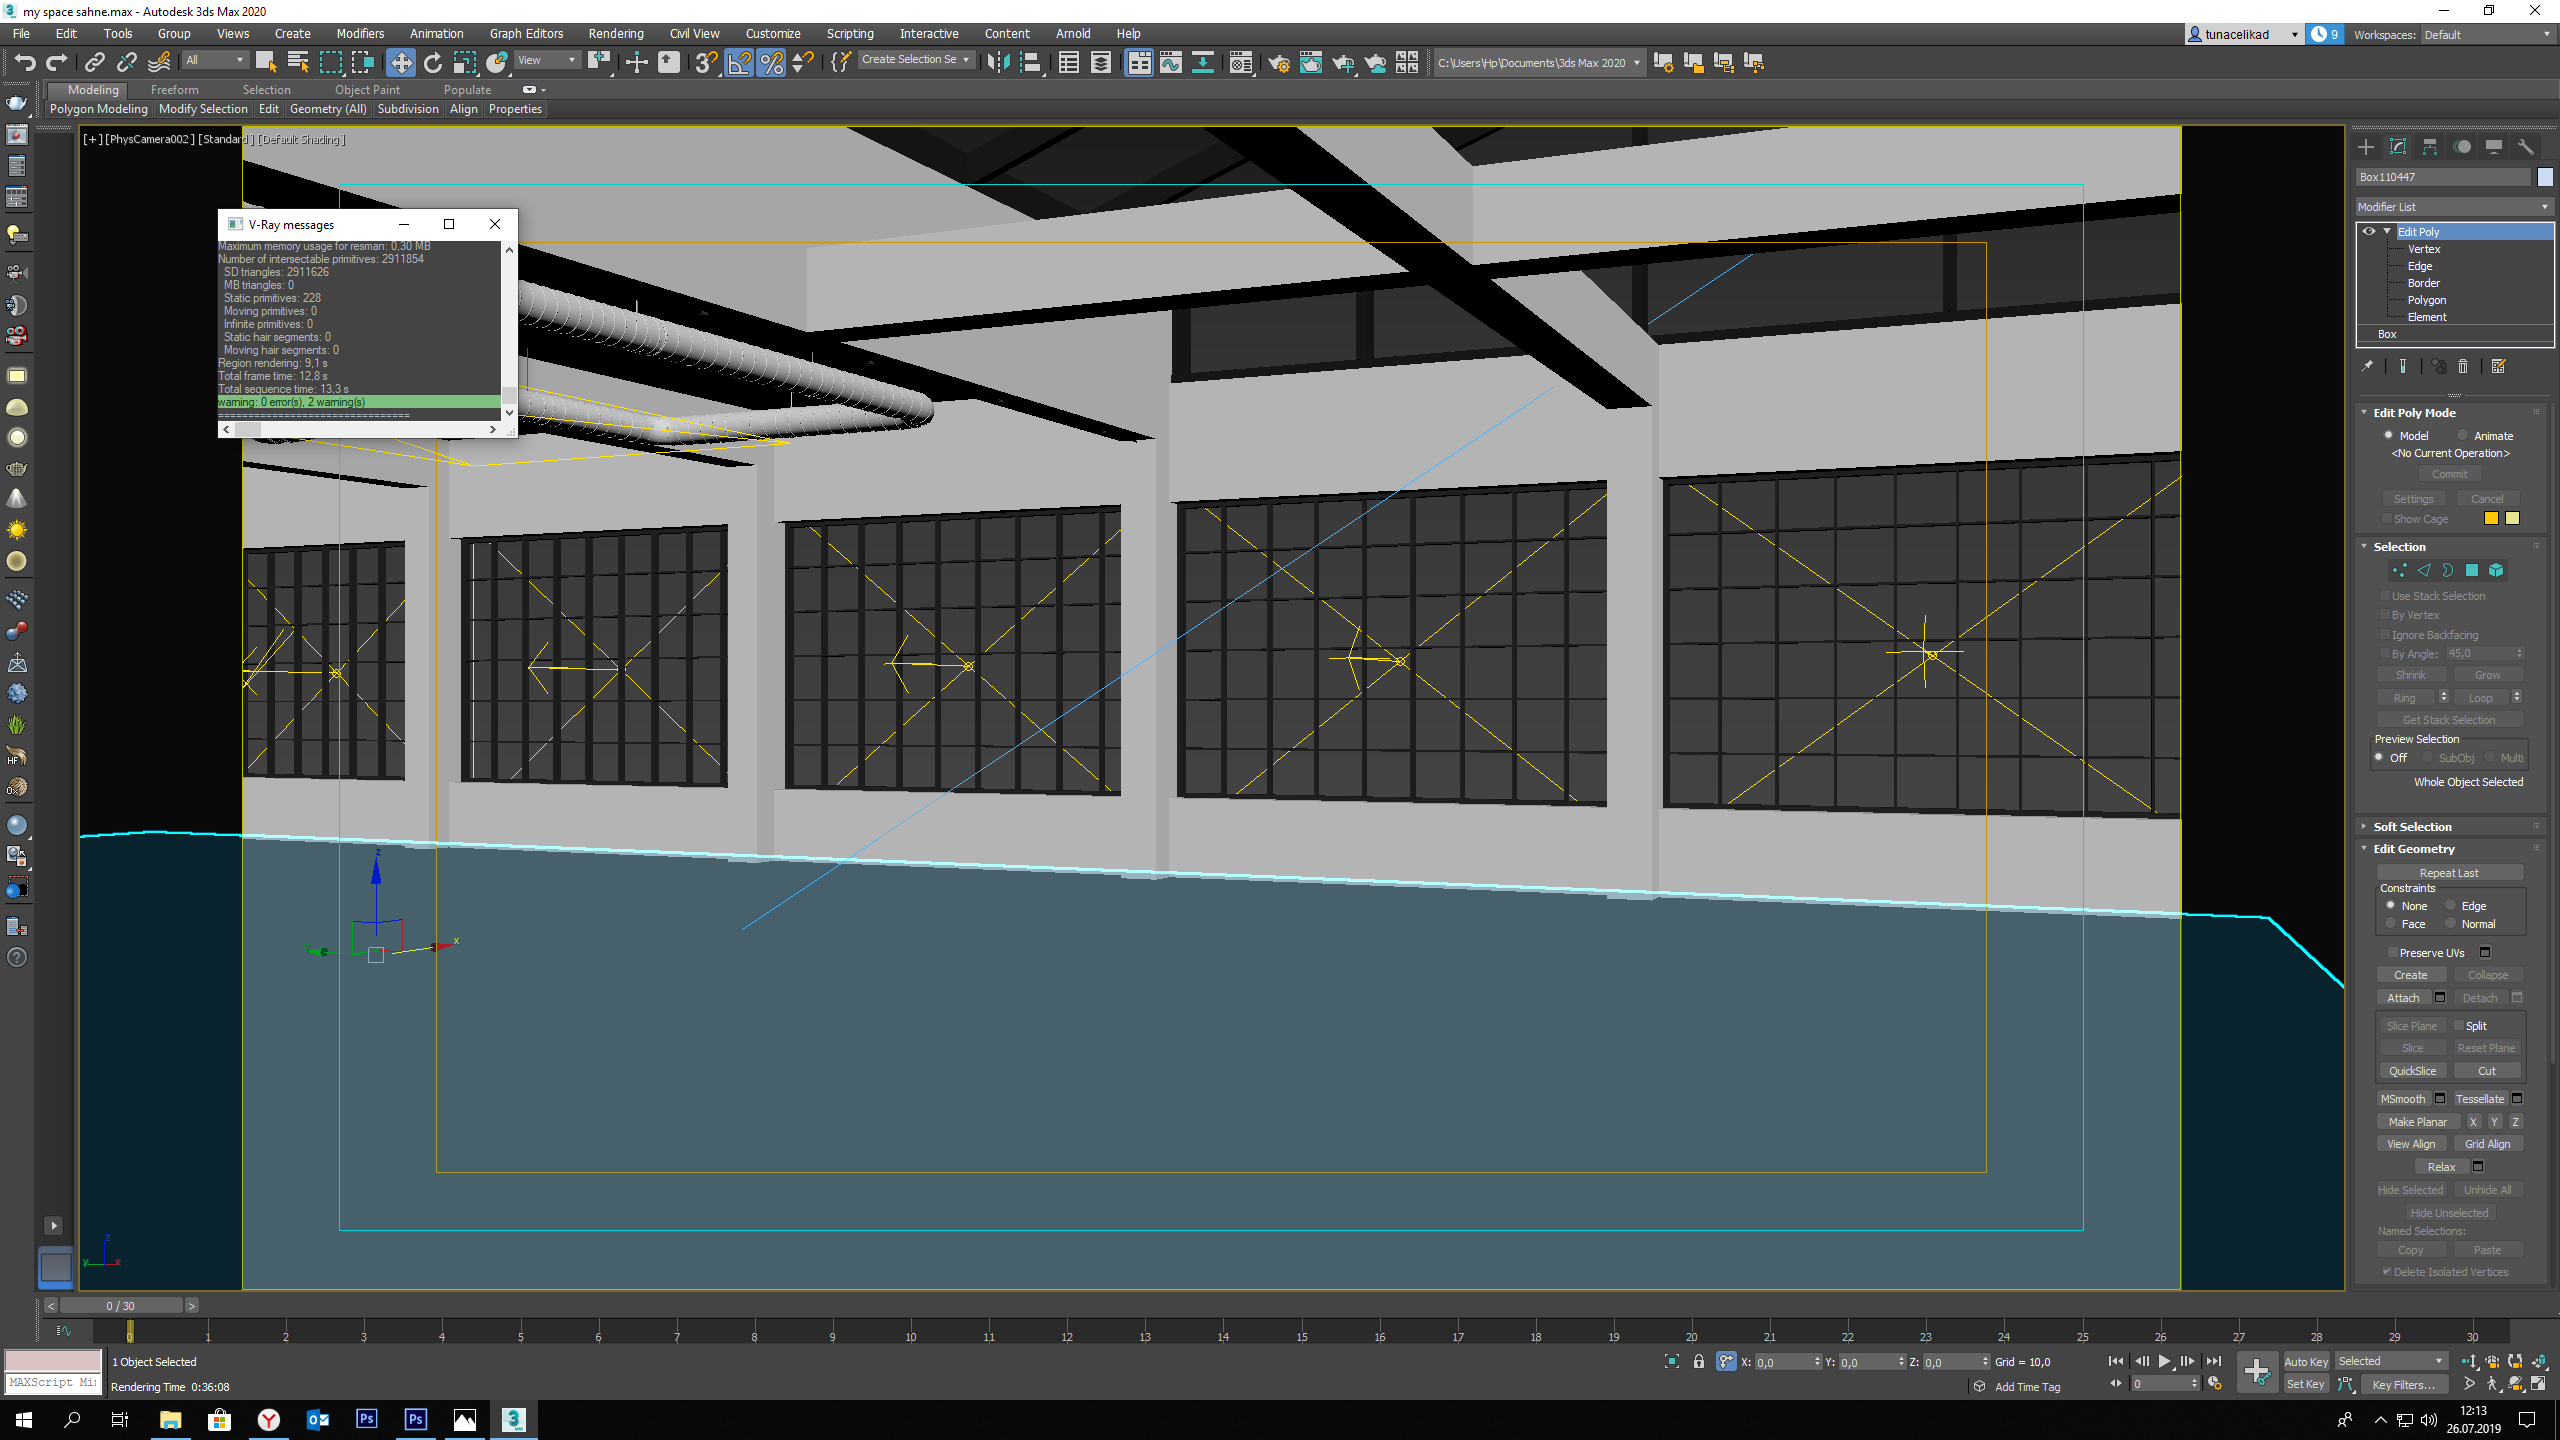Check the Ignore Backfacing checkbox
Viewport: 2560px width, 1440px height.
pyautogui.click(x=2385, y=635)
